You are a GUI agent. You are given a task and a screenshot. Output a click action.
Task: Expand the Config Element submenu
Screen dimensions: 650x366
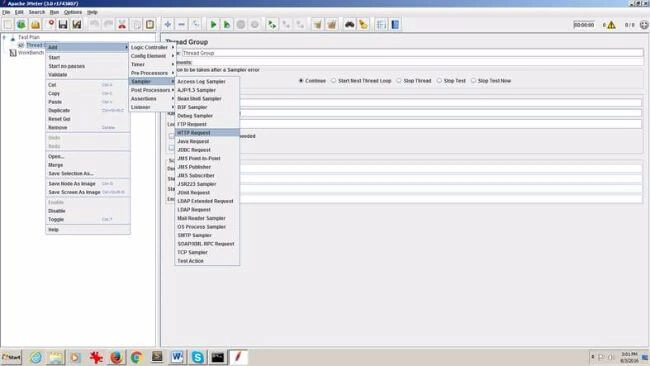point(152,56)
